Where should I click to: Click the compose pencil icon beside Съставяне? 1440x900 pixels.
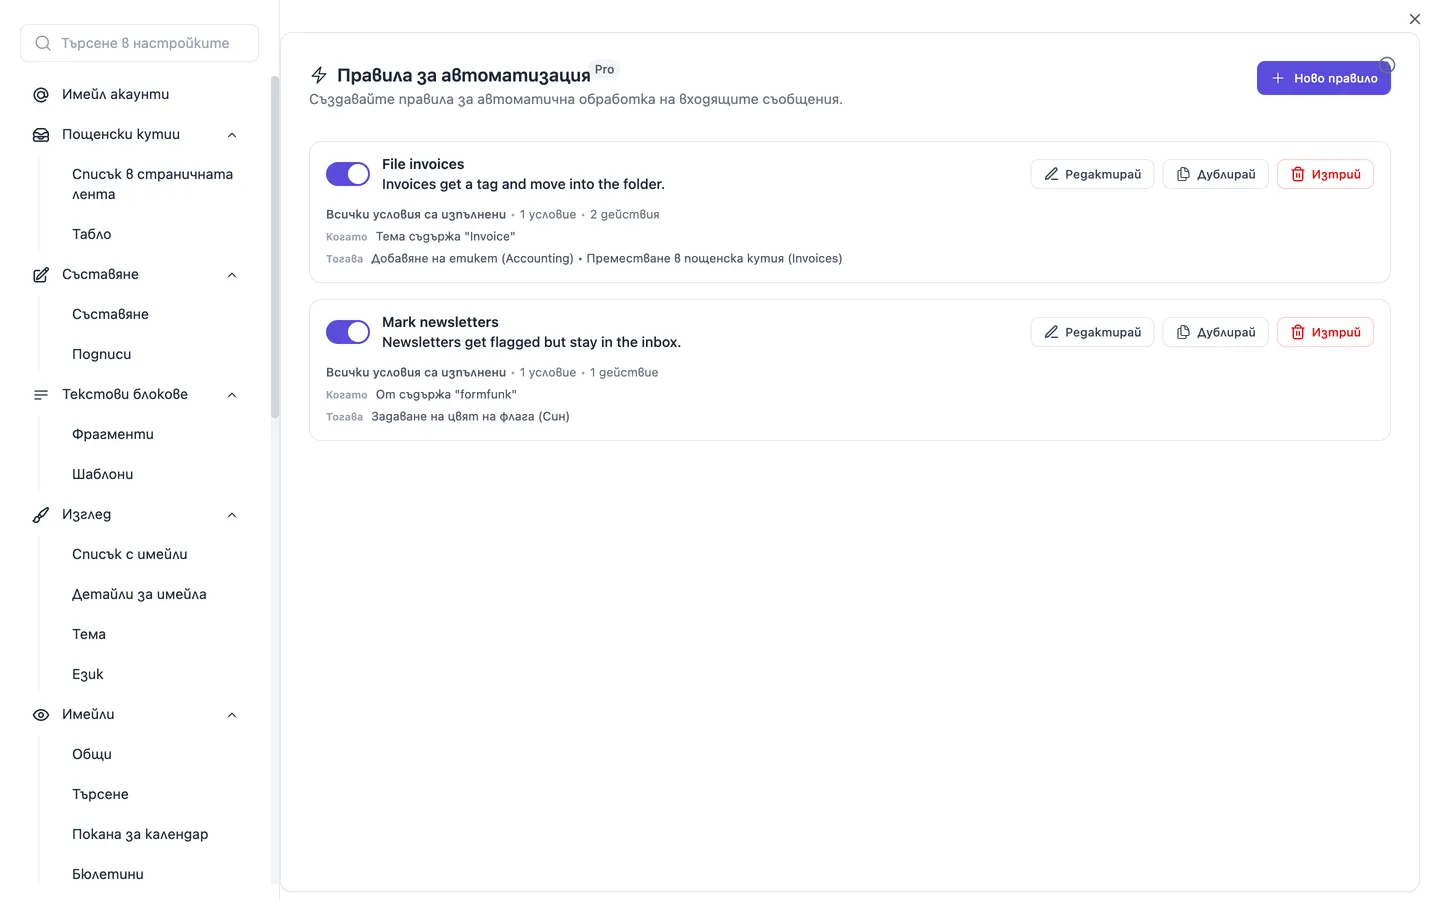click(x=41, y=275)
